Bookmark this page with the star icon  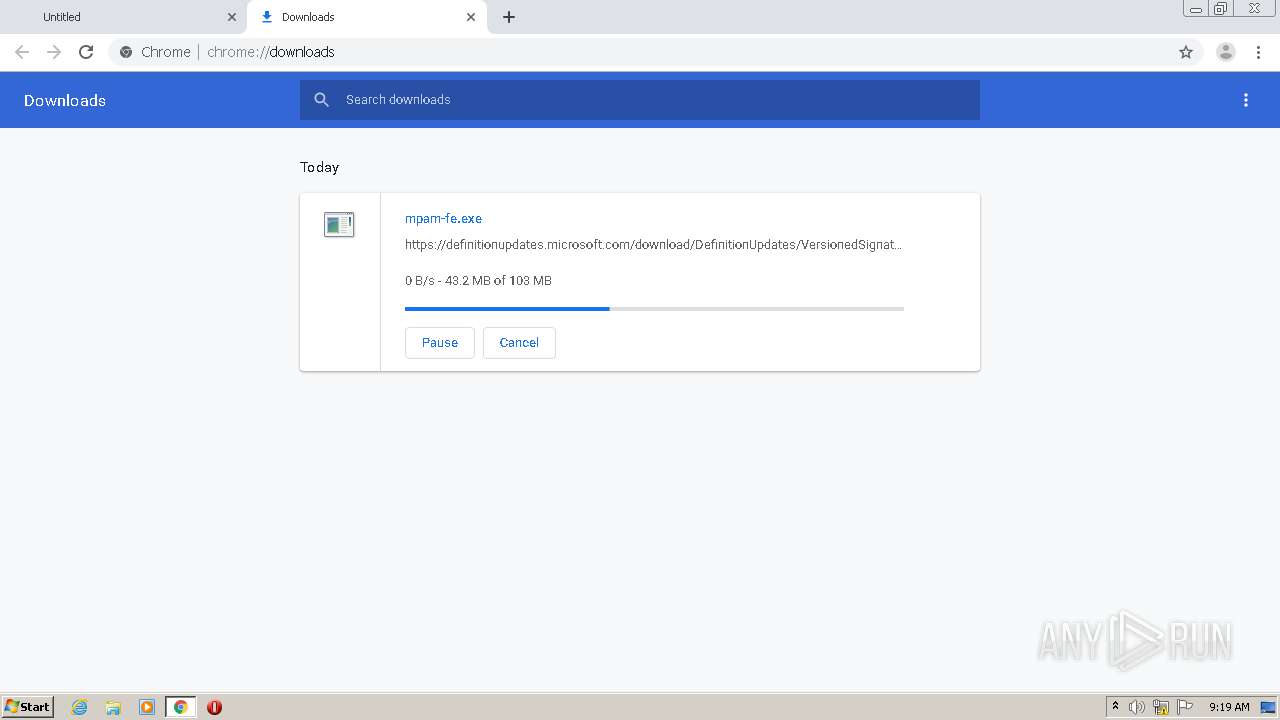click(1186, 52)
